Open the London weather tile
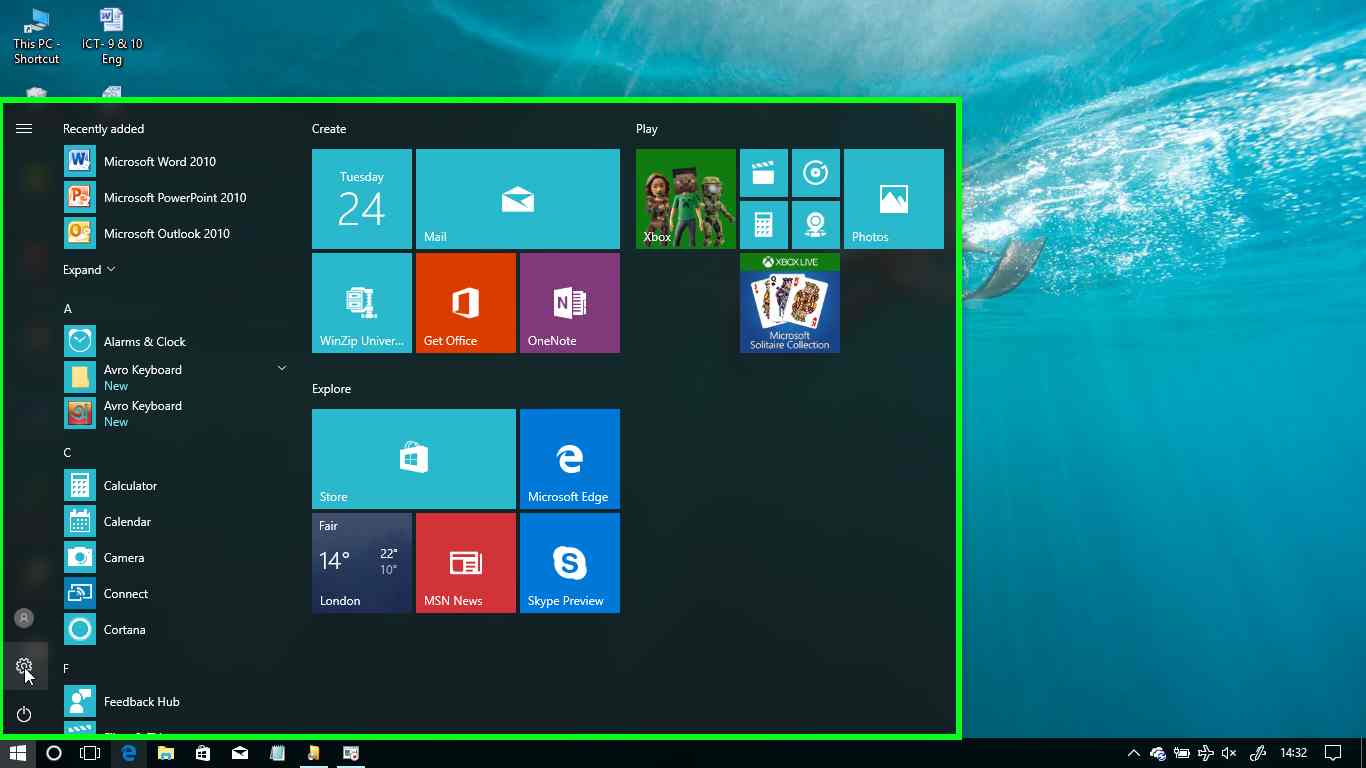Image resolution: width=1366 pixels, height=768 pixels. [362, 563]
